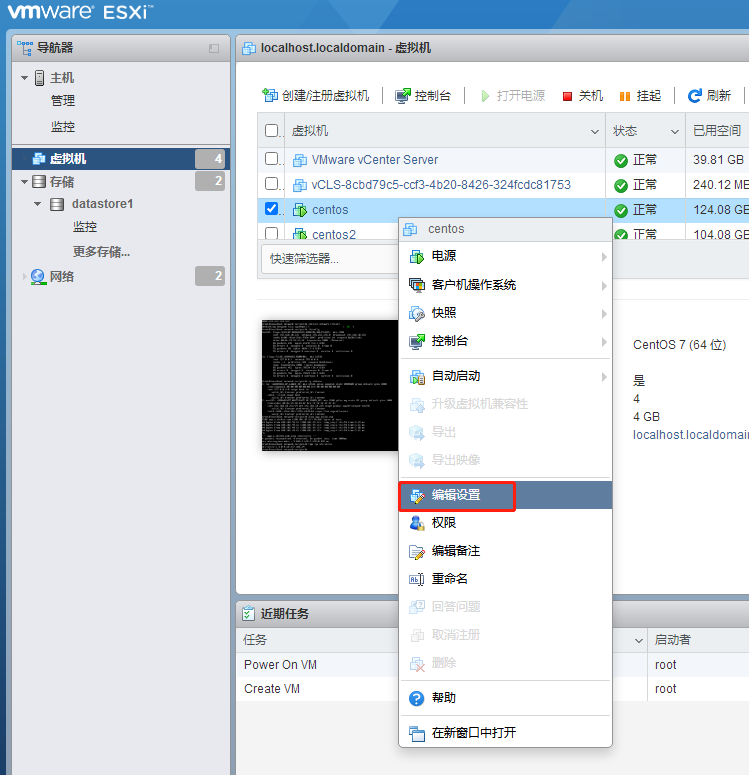Open the Status (状态) column dropdown arrow

(674, 131)
